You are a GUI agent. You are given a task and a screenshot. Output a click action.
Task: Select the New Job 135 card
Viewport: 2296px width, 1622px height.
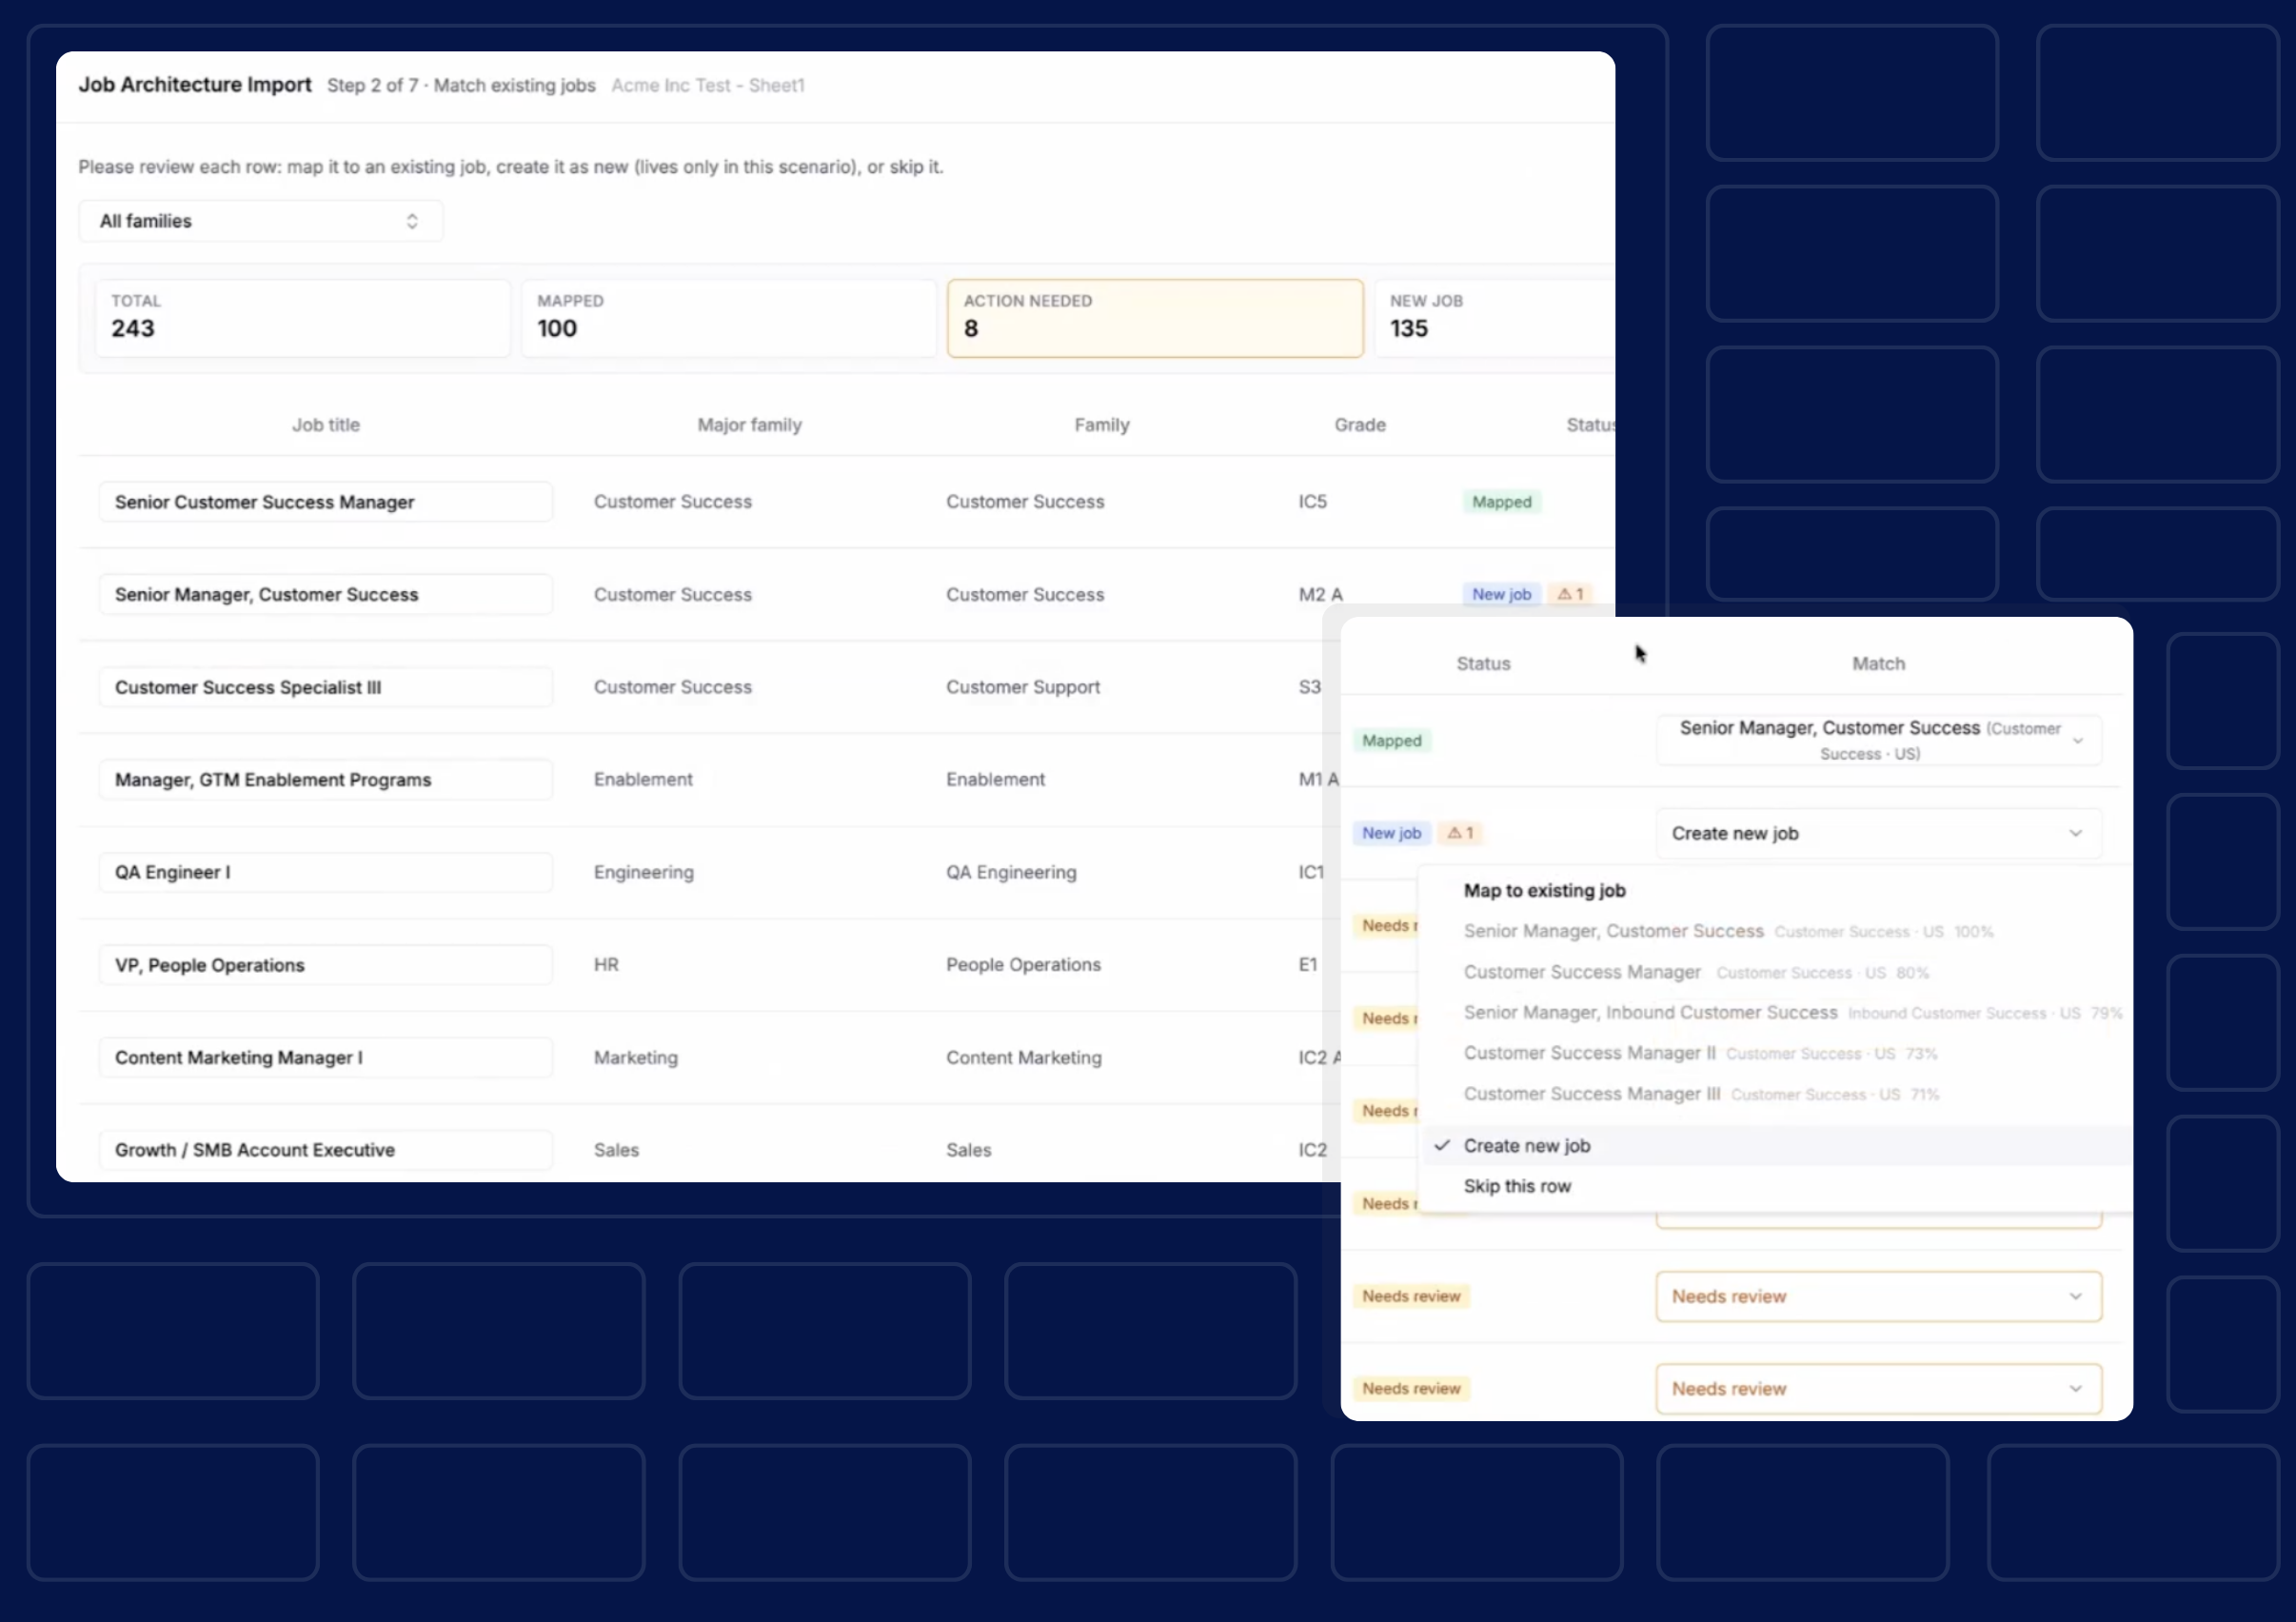(x=1494, y=318)
